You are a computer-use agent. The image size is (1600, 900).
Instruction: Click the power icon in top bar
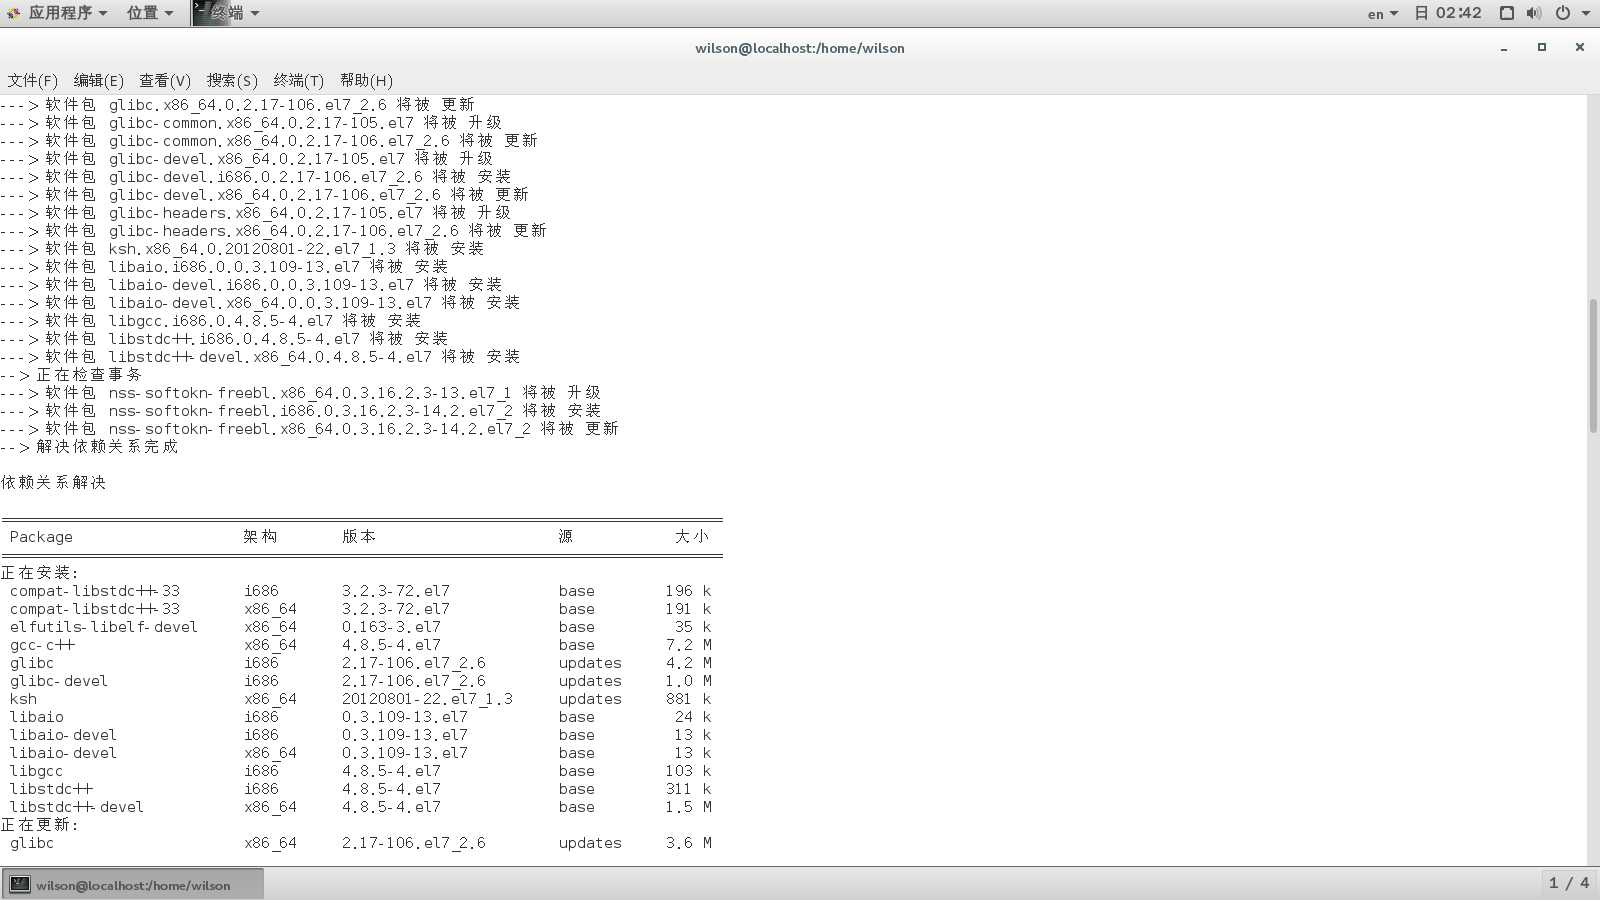(1562, 13)
